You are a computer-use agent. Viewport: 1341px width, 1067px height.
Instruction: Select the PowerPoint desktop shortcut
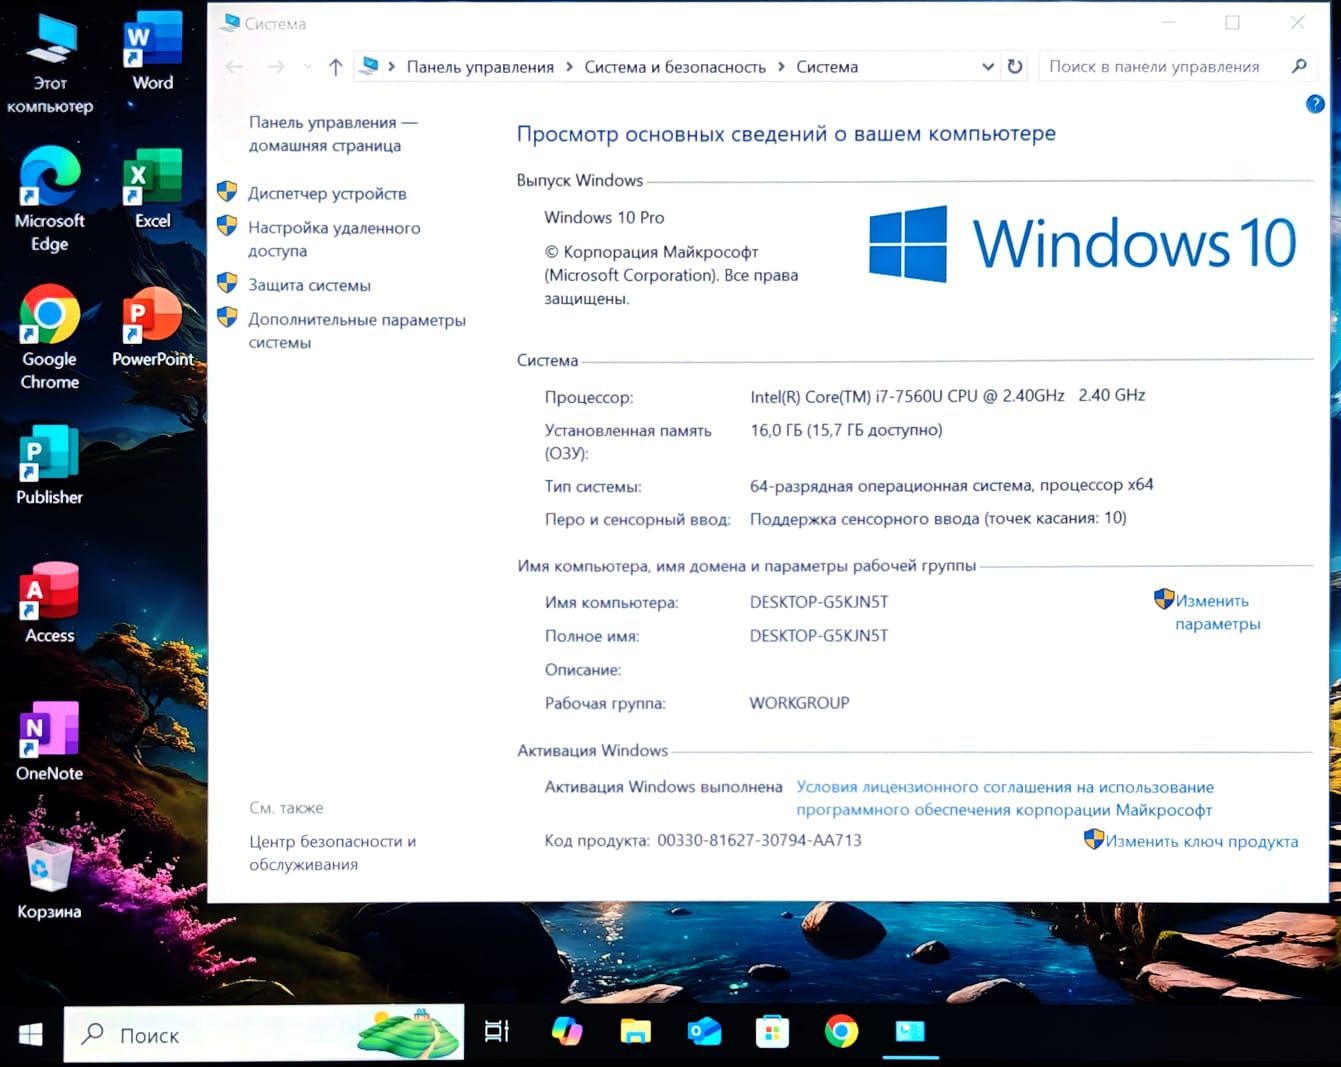coord(152,328)
